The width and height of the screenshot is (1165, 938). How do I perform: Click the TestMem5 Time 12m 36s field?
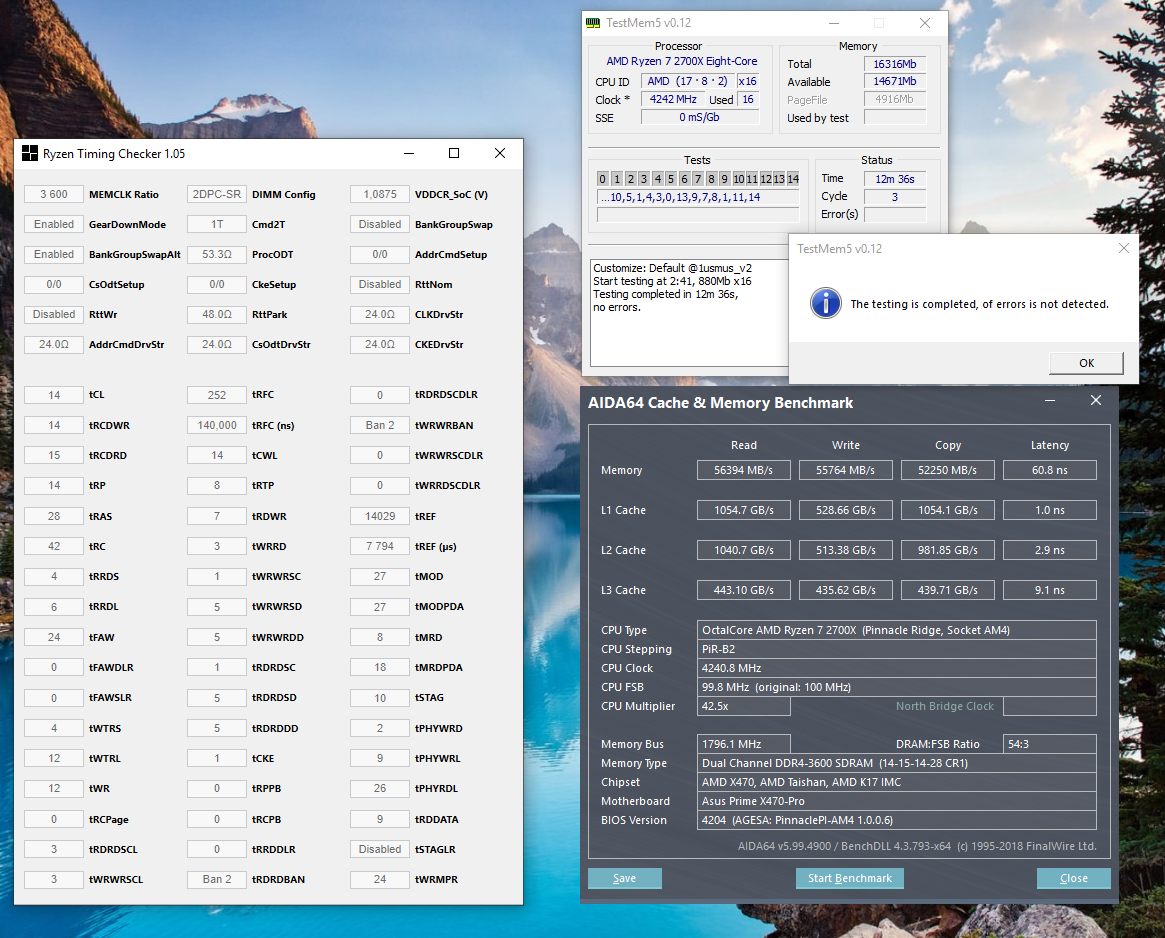pos(895,179)
